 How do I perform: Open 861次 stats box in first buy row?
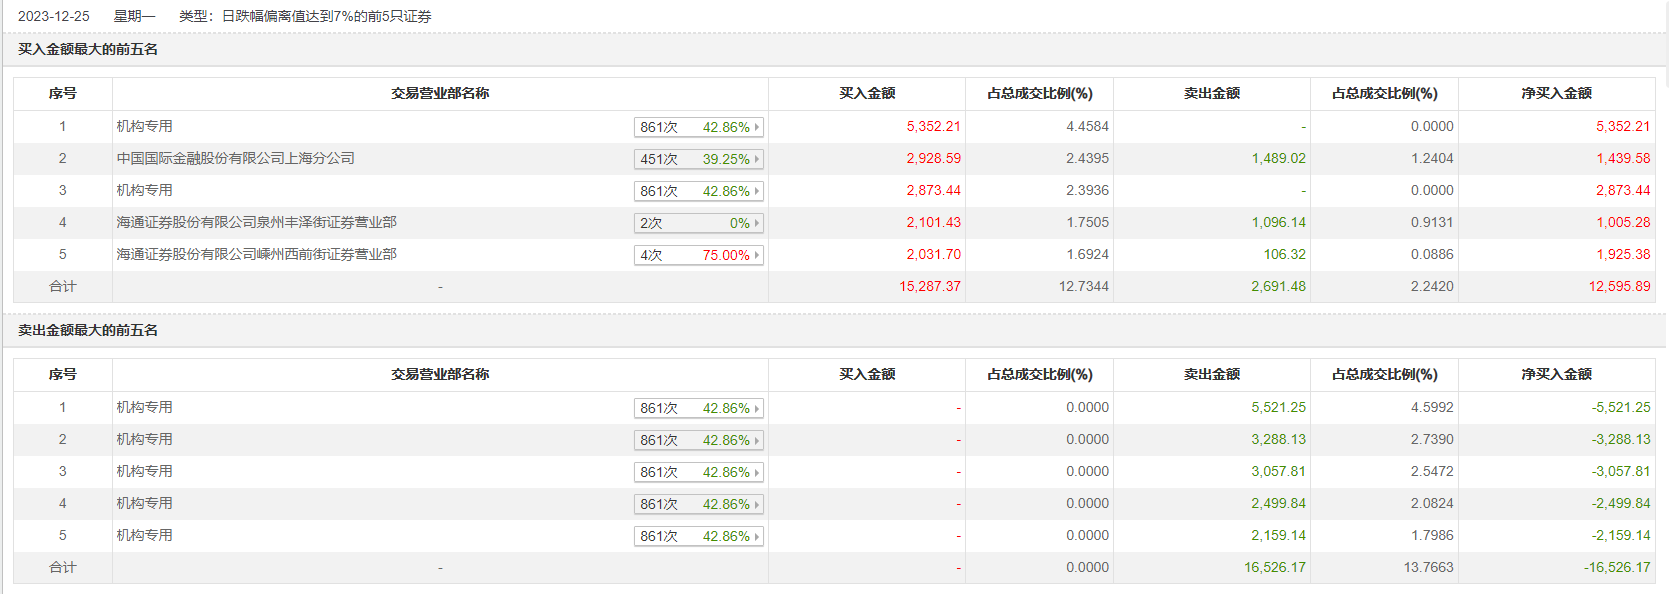(698, 127)
